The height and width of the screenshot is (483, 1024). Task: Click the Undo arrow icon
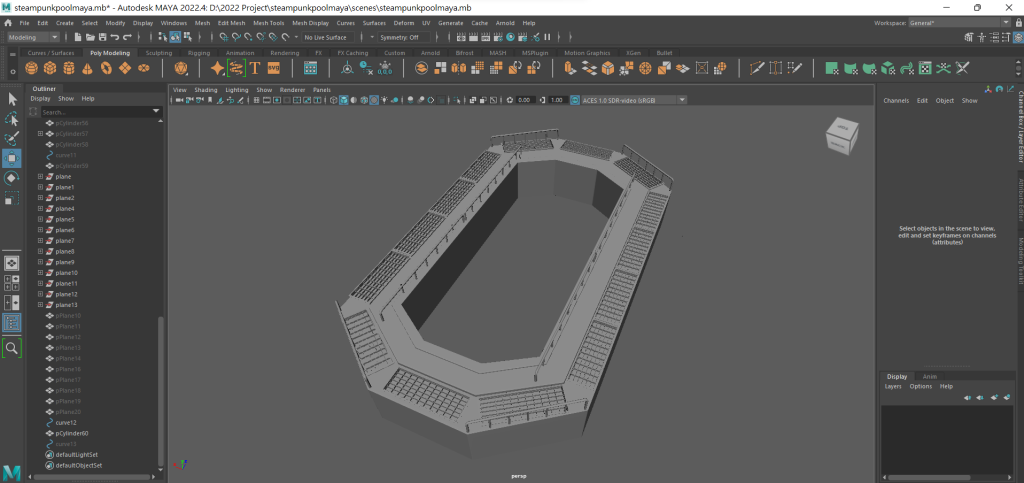(116, 37)
